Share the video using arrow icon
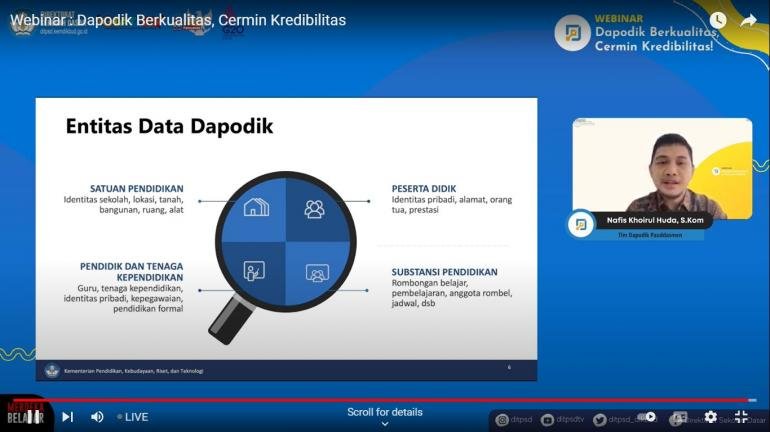770x432 pixels. click(x=748, y=20)
